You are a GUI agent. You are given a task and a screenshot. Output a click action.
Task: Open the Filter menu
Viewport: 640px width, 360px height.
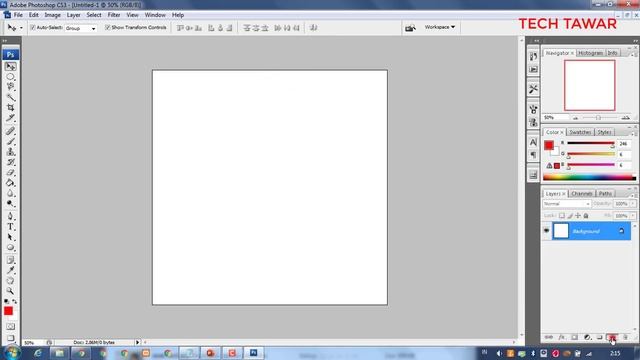tap(114, 15)
